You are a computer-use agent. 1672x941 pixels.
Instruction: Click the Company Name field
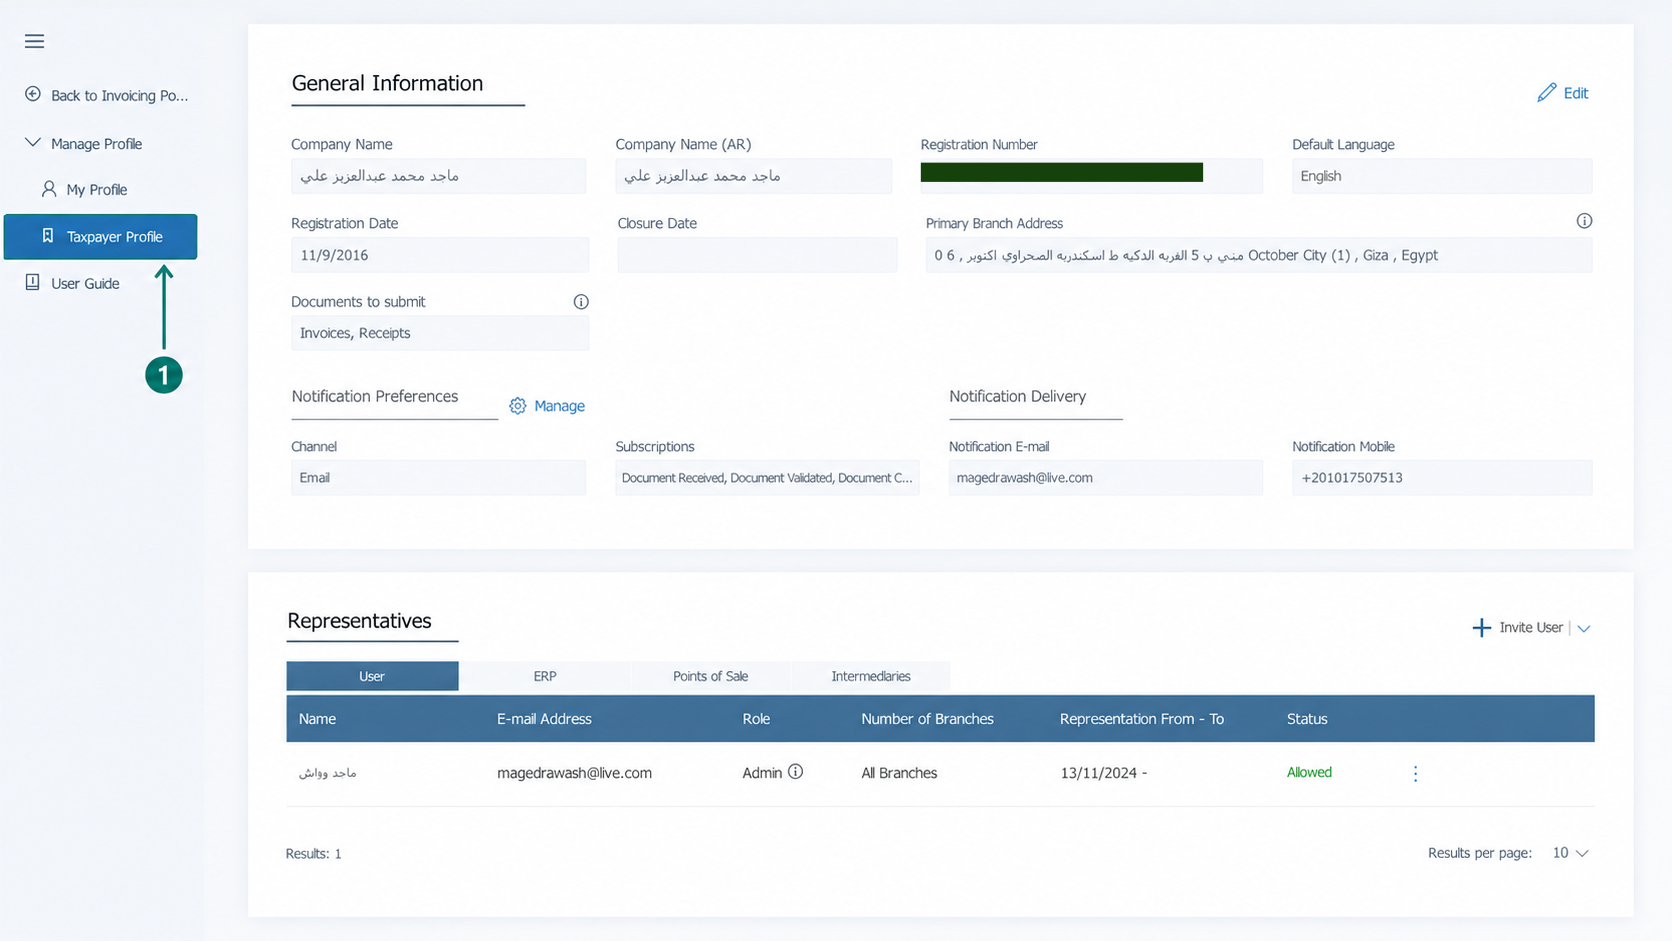coord(438,176)
